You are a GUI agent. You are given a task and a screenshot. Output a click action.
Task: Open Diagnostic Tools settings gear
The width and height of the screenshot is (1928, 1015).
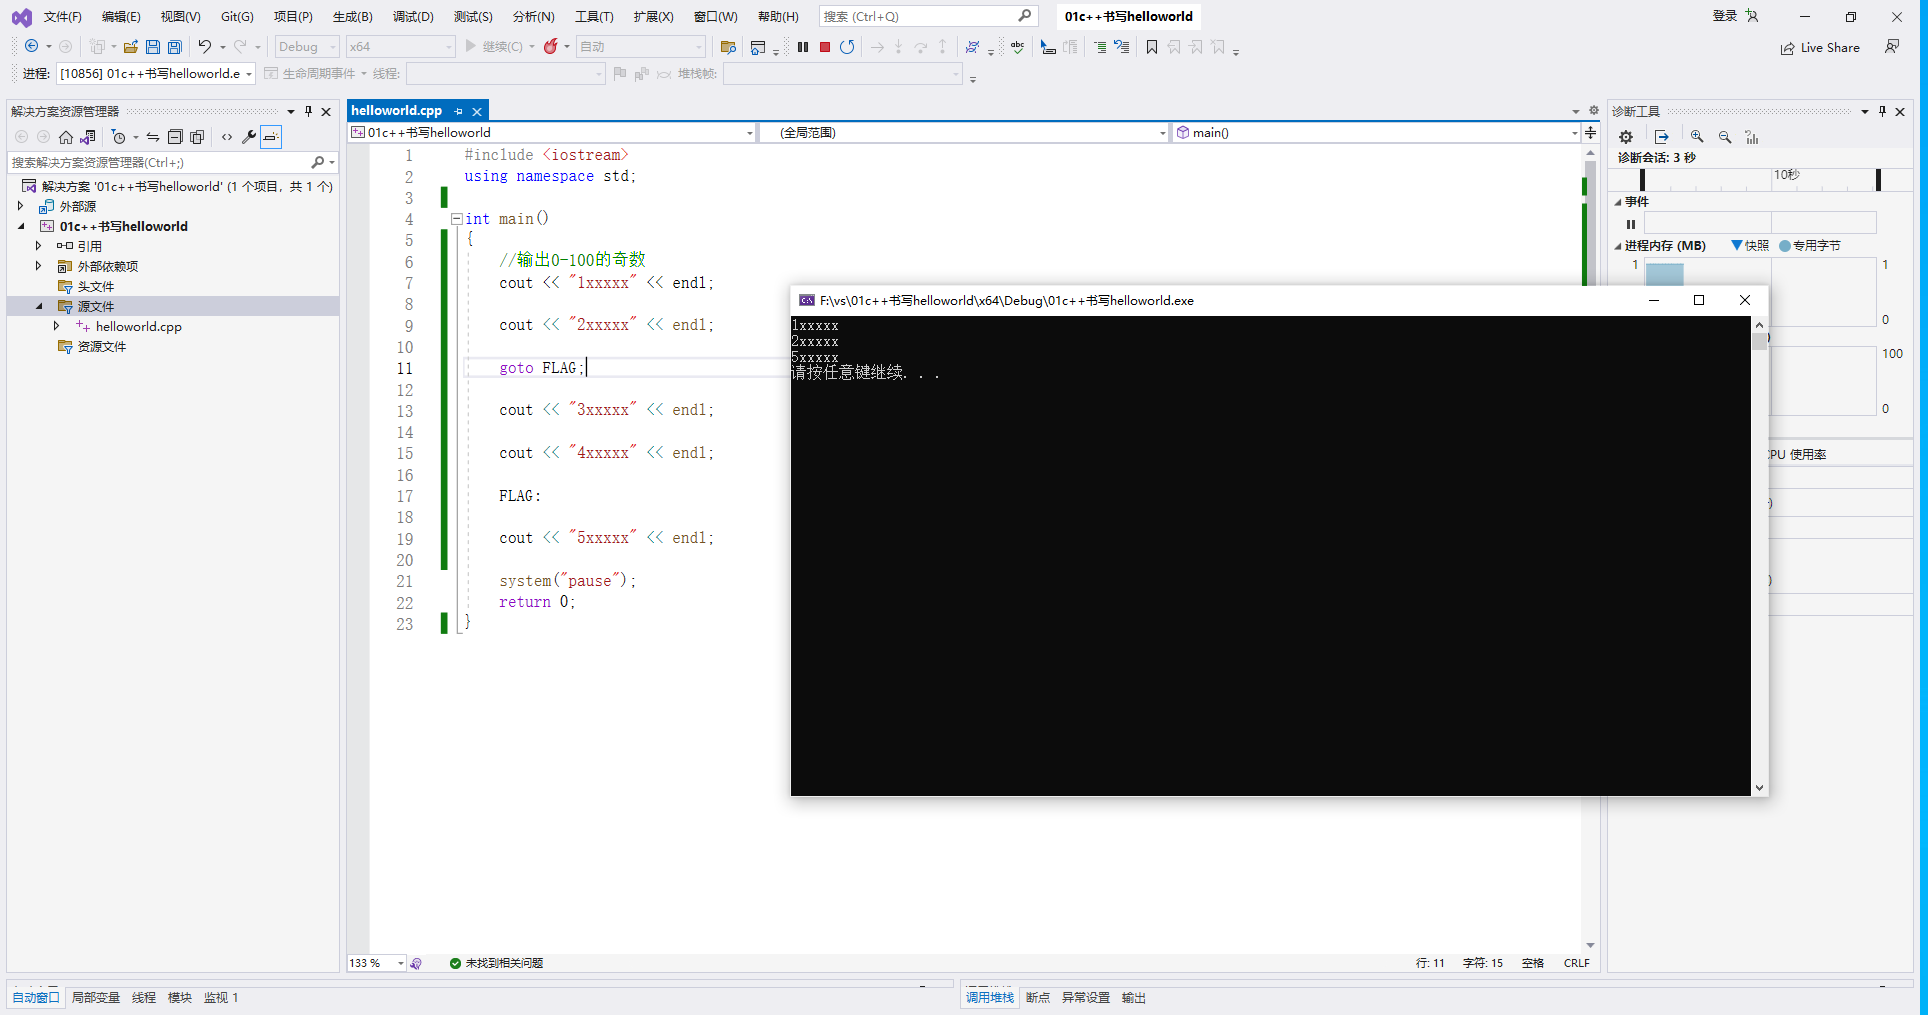point(1626,137)
